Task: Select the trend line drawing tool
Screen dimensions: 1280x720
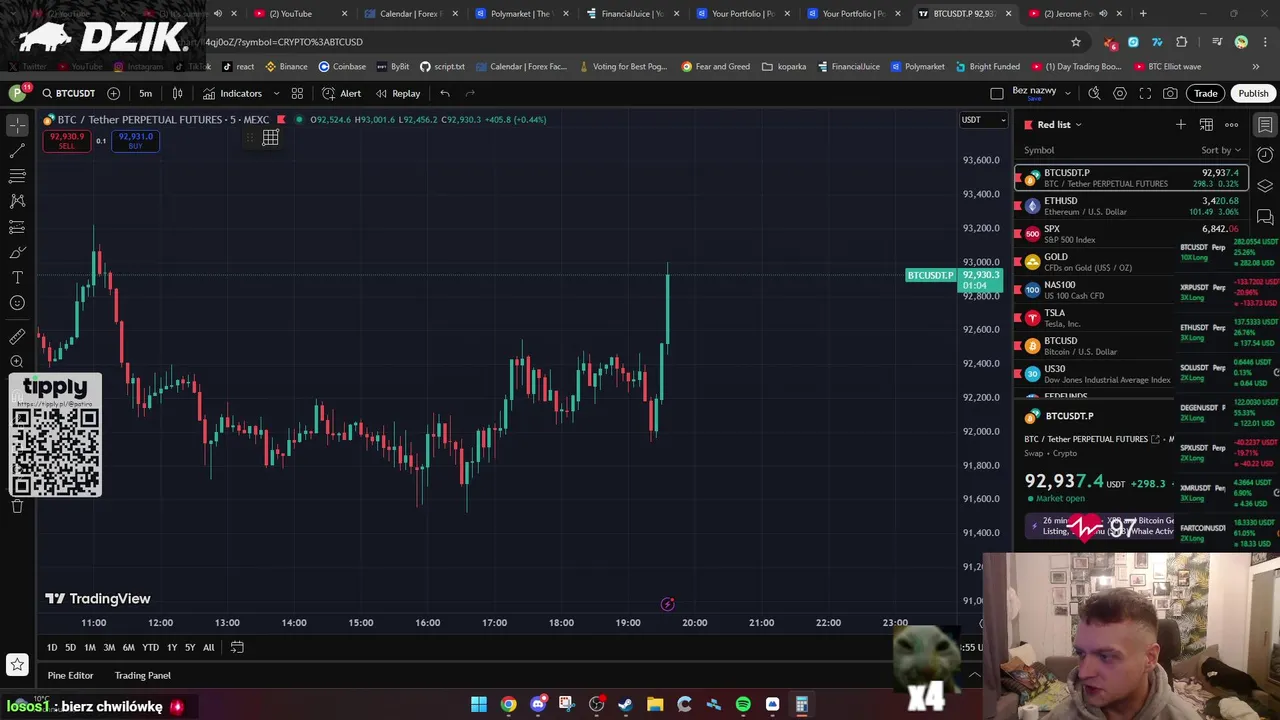Action: [x=17, y=150]
